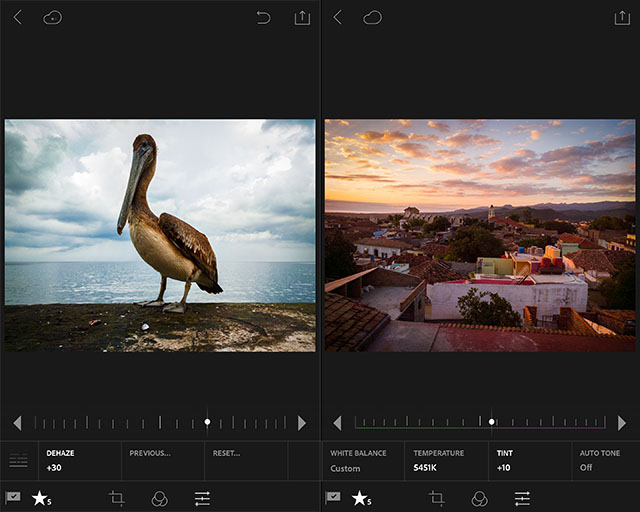
Task: Open cloud sync status above the sunset photo
Action: coord(372,17)
